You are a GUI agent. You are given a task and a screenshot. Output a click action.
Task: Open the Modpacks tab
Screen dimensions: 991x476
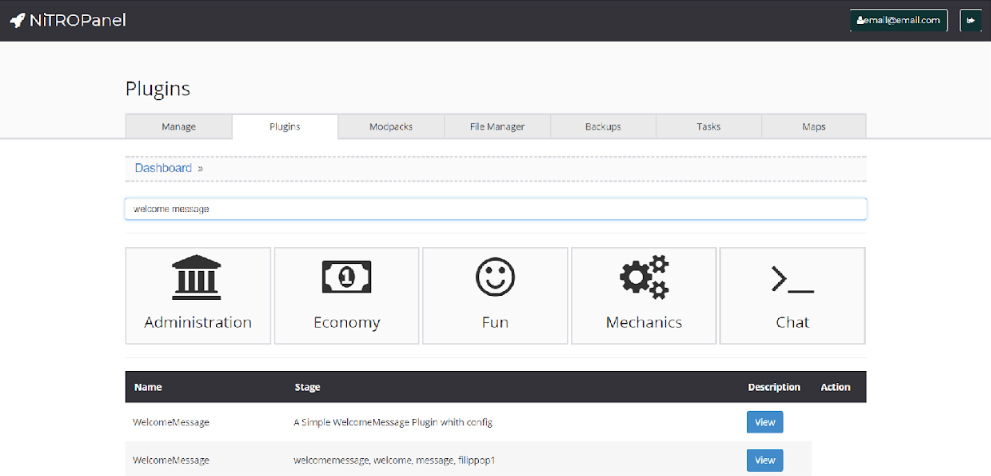tap(391, 127)
